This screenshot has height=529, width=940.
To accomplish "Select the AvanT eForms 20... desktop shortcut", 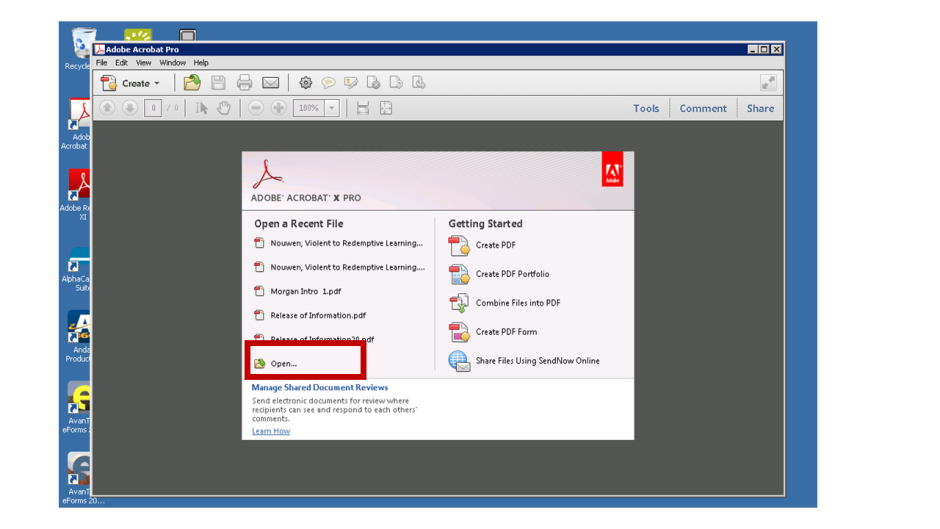I will coord(80,479).
